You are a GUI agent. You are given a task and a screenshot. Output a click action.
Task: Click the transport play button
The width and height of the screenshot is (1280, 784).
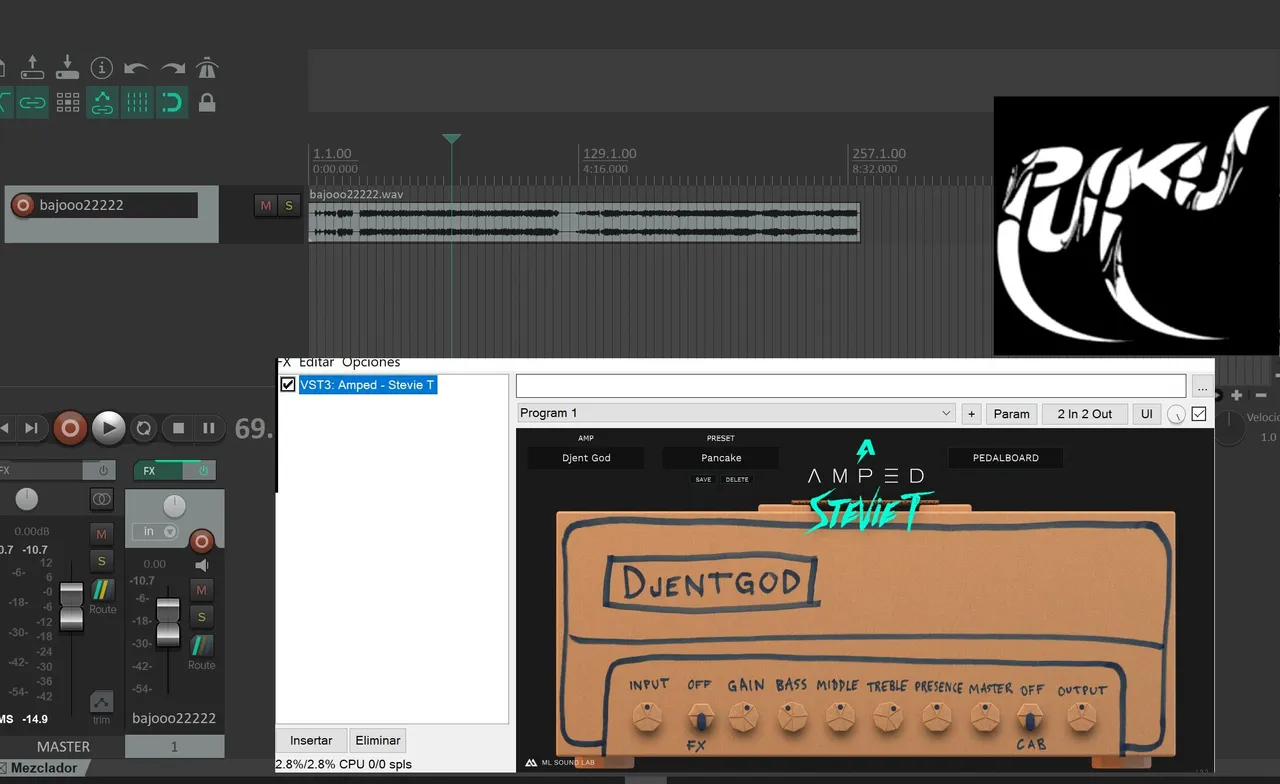tap(109, 428)
